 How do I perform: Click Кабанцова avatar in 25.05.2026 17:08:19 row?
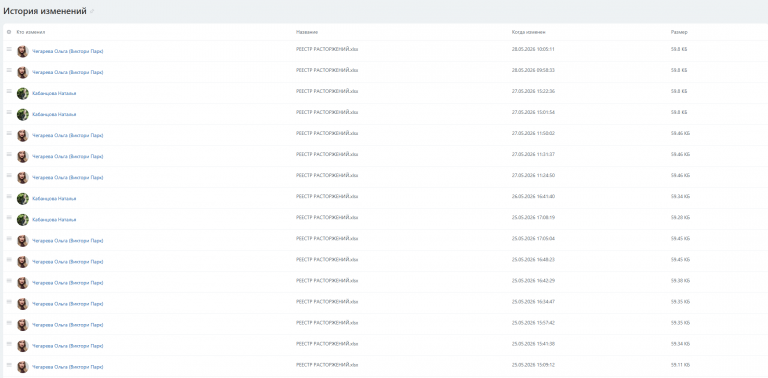pyautogui.click(x=23, y=220)
